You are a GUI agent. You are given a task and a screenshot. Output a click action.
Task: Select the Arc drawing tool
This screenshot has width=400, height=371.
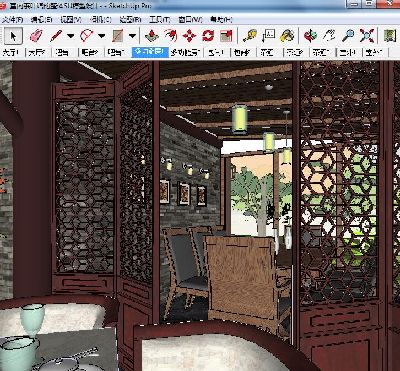[87, 36]
